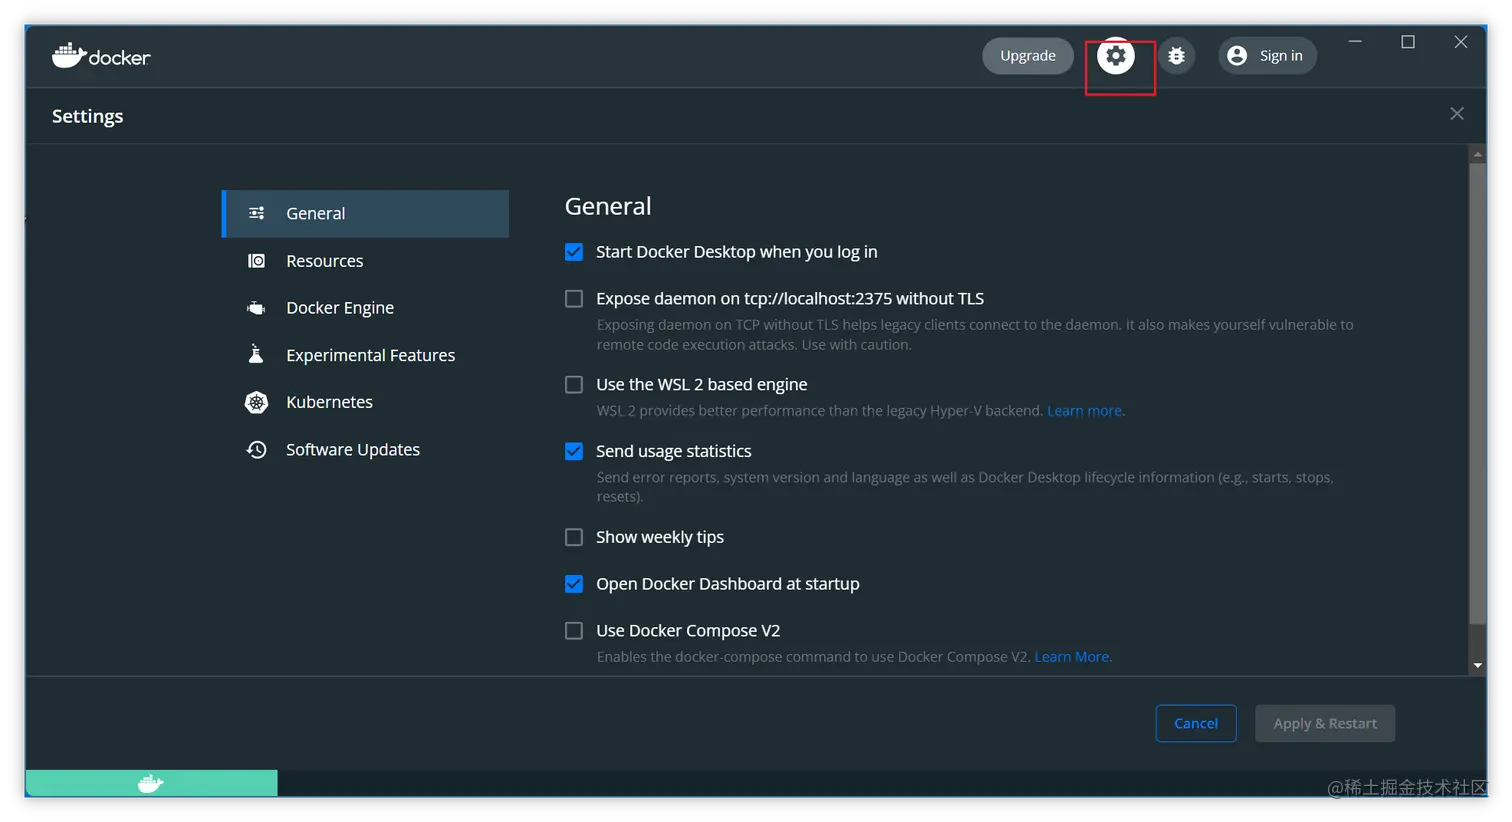Disable Start Docker Desktop when you log in
The image size is (1512, 822).
(574, 252)
